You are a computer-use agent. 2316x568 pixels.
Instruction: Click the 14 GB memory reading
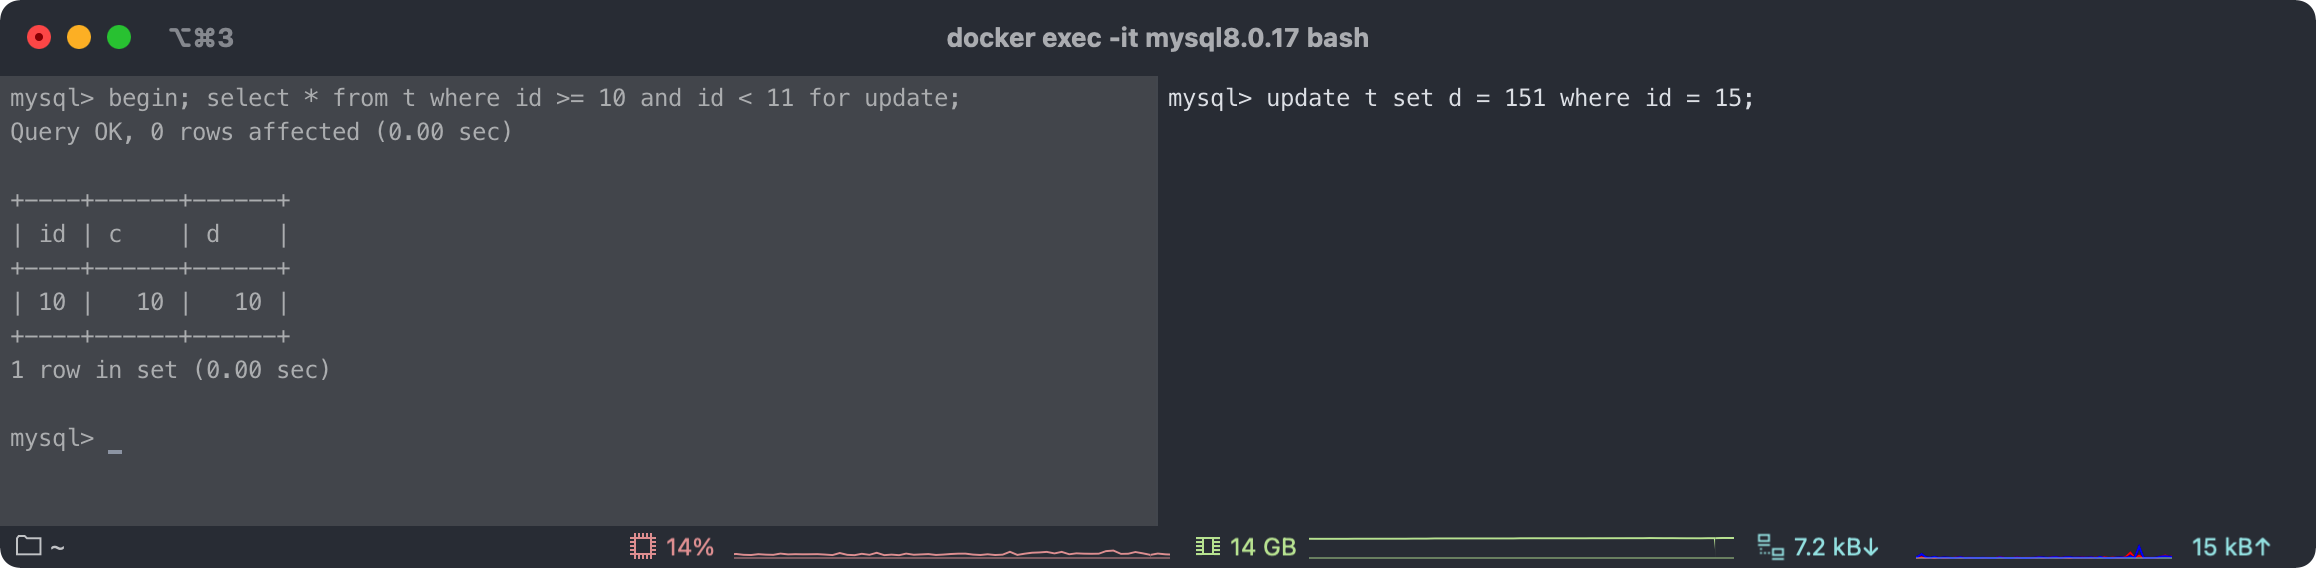pyautogui.click(x=1262, y=547)
